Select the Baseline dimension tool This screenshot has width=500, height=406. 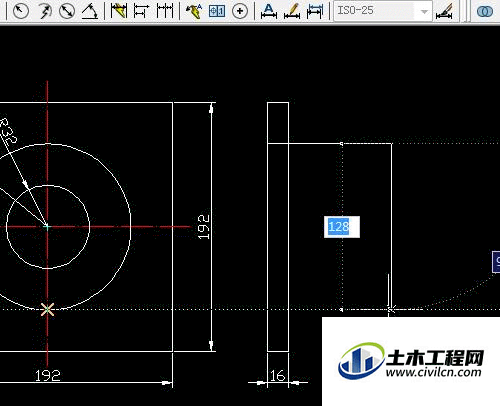pyautogui.click(x=141, y=11)
